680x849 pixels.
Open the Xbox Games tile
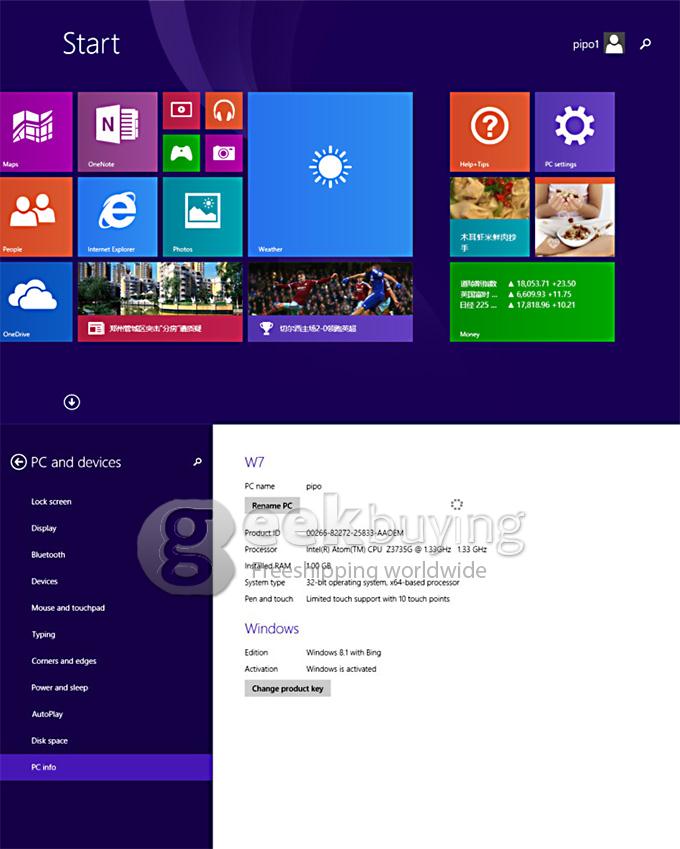(181, 153)
